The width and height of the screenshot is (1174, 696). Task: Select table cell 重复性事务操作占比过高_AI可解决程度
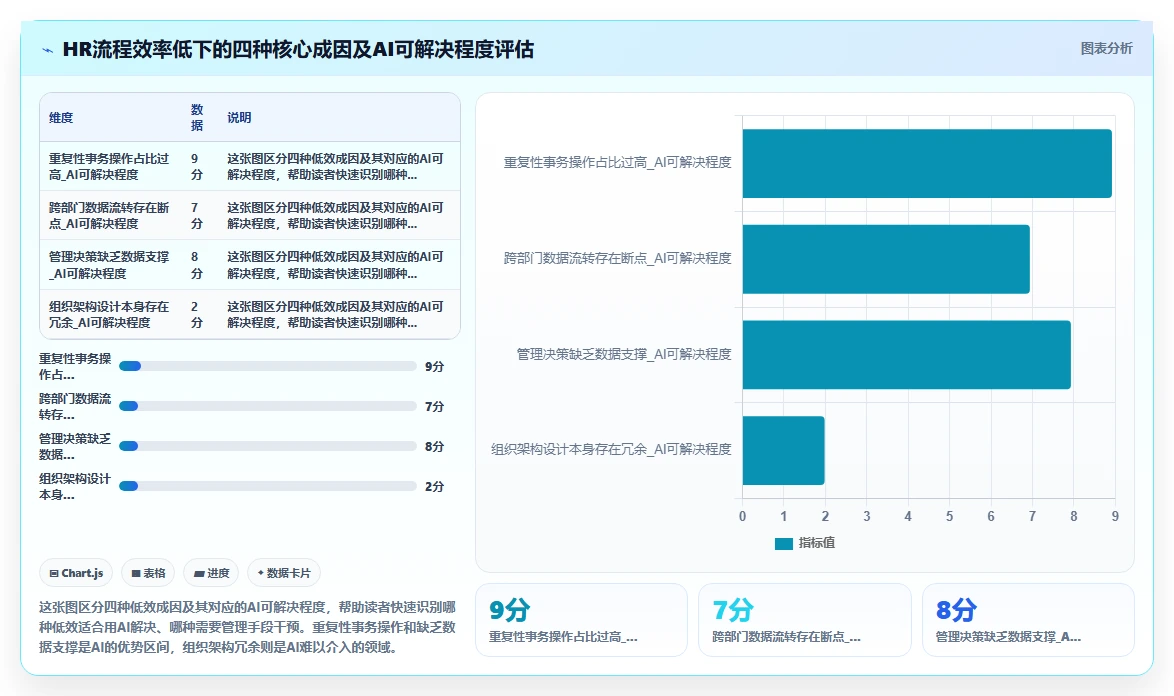pyautogui.click(x=110, y=167)
